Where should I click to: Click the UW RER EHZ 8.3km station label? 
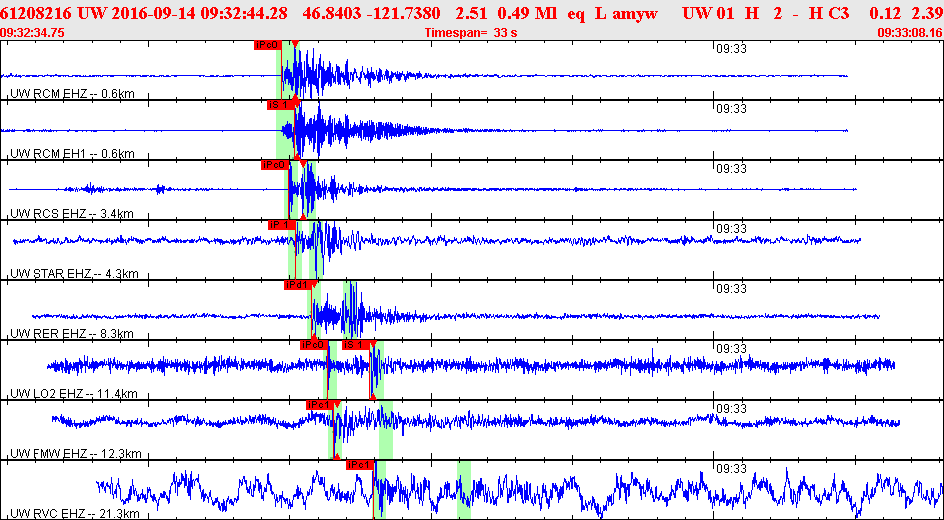[x=72, y=334]
